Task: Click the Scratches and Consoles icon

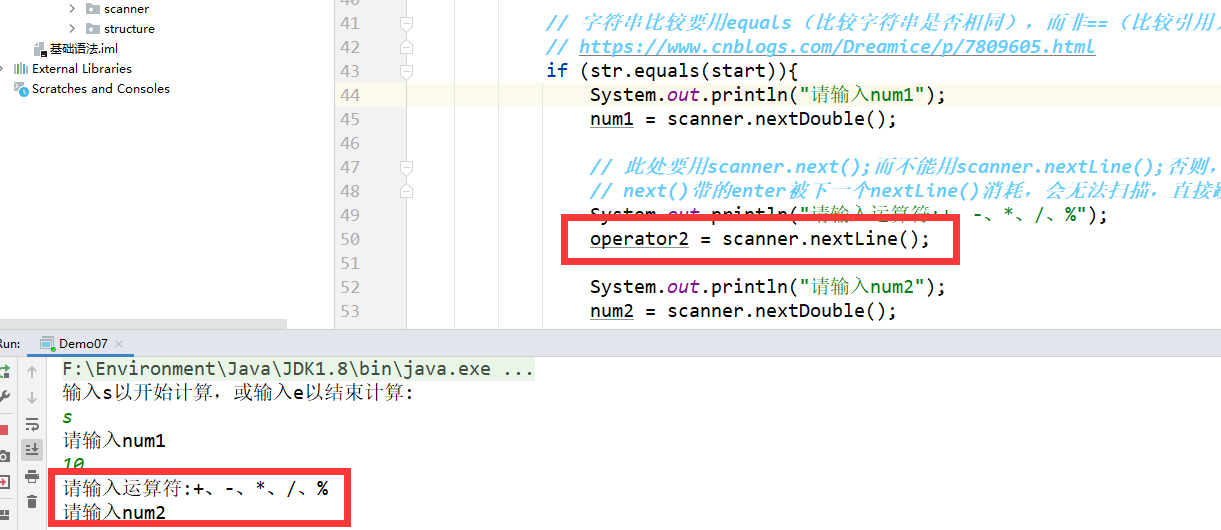Action: pyautogui.click(x=20, y=89)
